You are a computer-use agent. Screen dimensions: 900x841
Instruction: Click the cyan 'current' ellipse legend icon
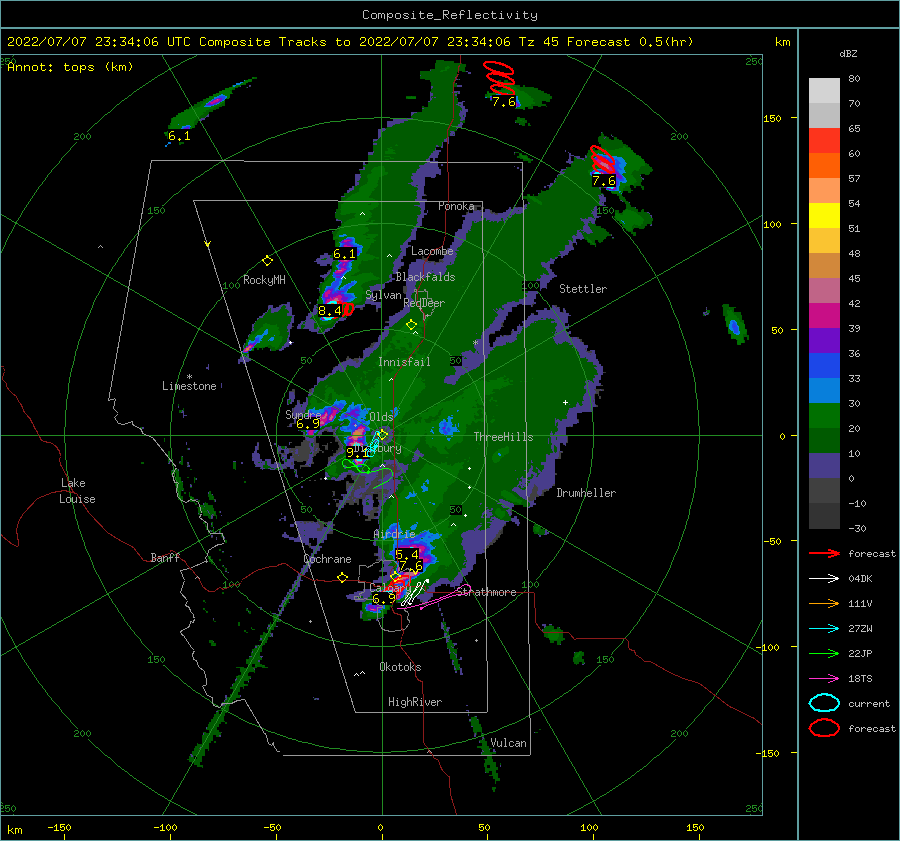(x=824, y=703)
